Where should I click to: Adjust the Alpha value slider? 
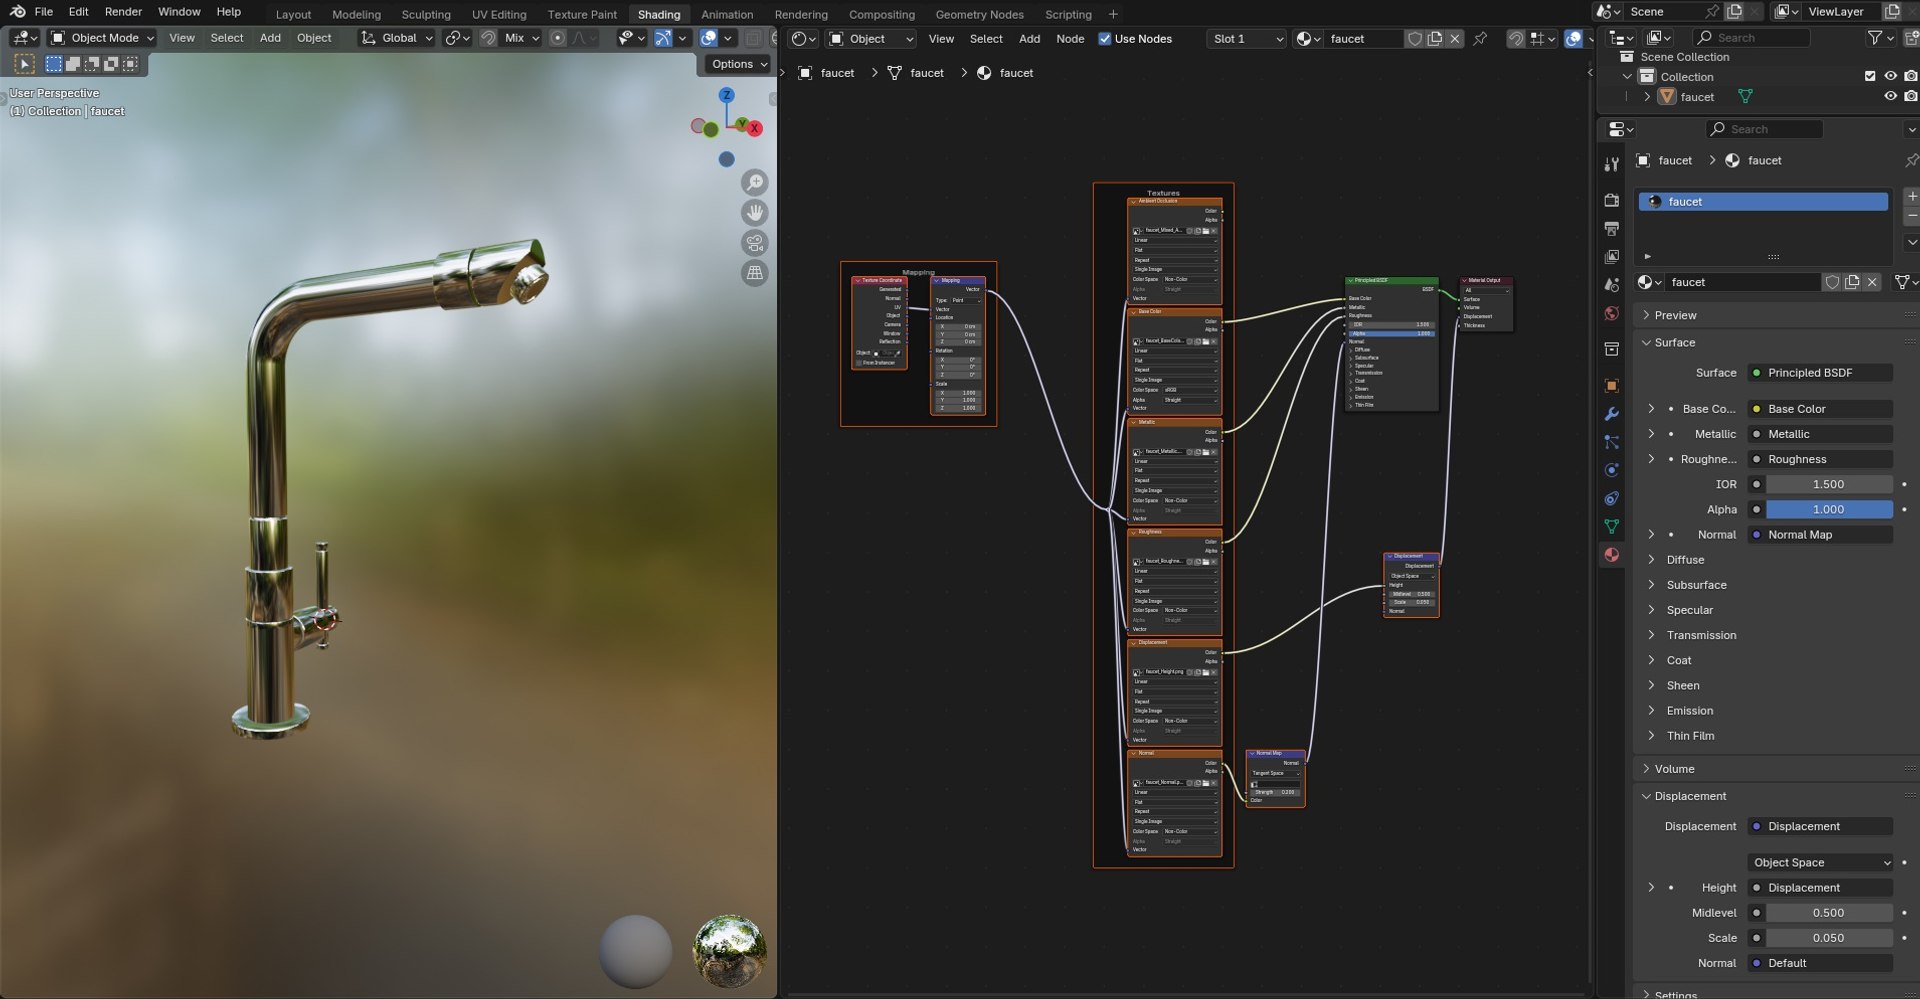point(1829,510)
